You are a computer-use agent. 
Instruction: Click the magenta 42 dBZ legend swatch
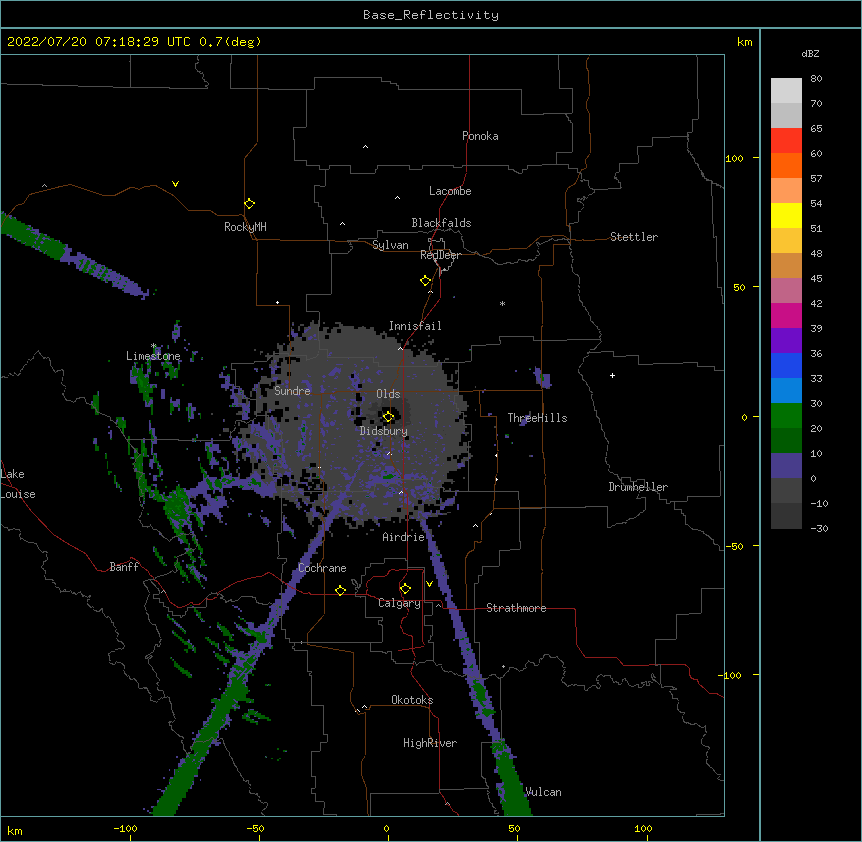coord(786,315)
